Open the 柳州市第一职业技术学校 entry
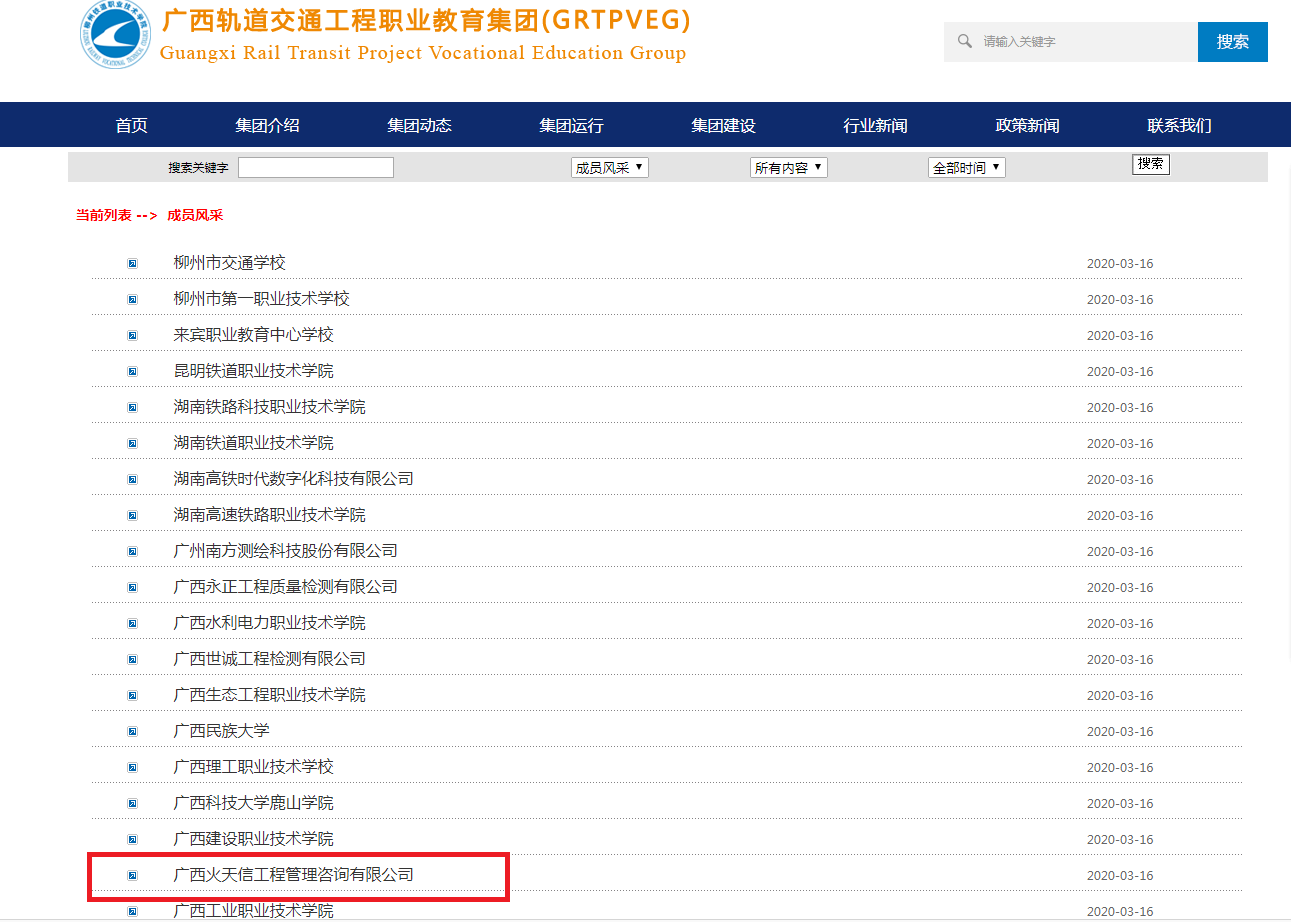1291x922 pixels. coord(261,299)
